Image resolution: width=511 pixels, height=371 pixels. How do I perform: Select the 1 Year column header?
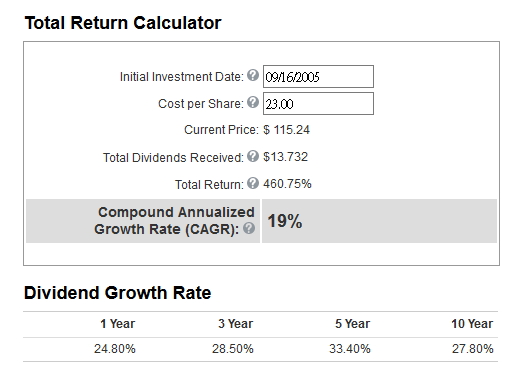pos(118,324)
